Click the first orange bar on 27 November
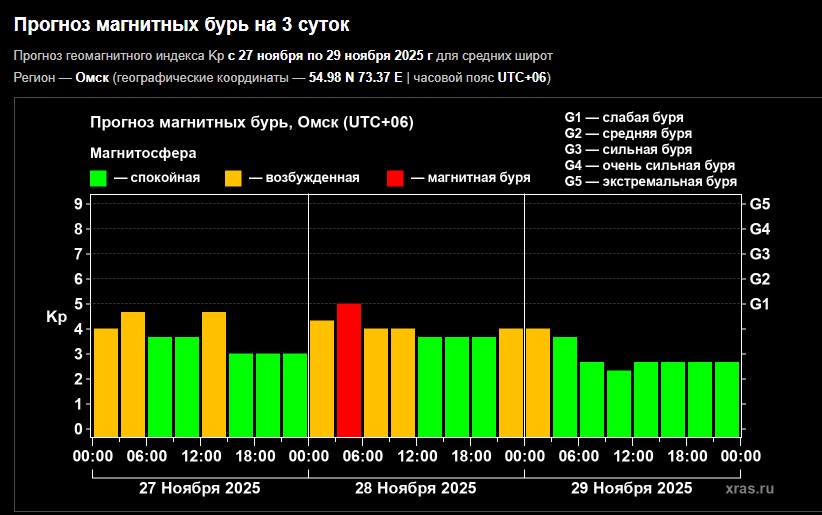822x515 pixels. pyautogui.click(x=106, y=382)
